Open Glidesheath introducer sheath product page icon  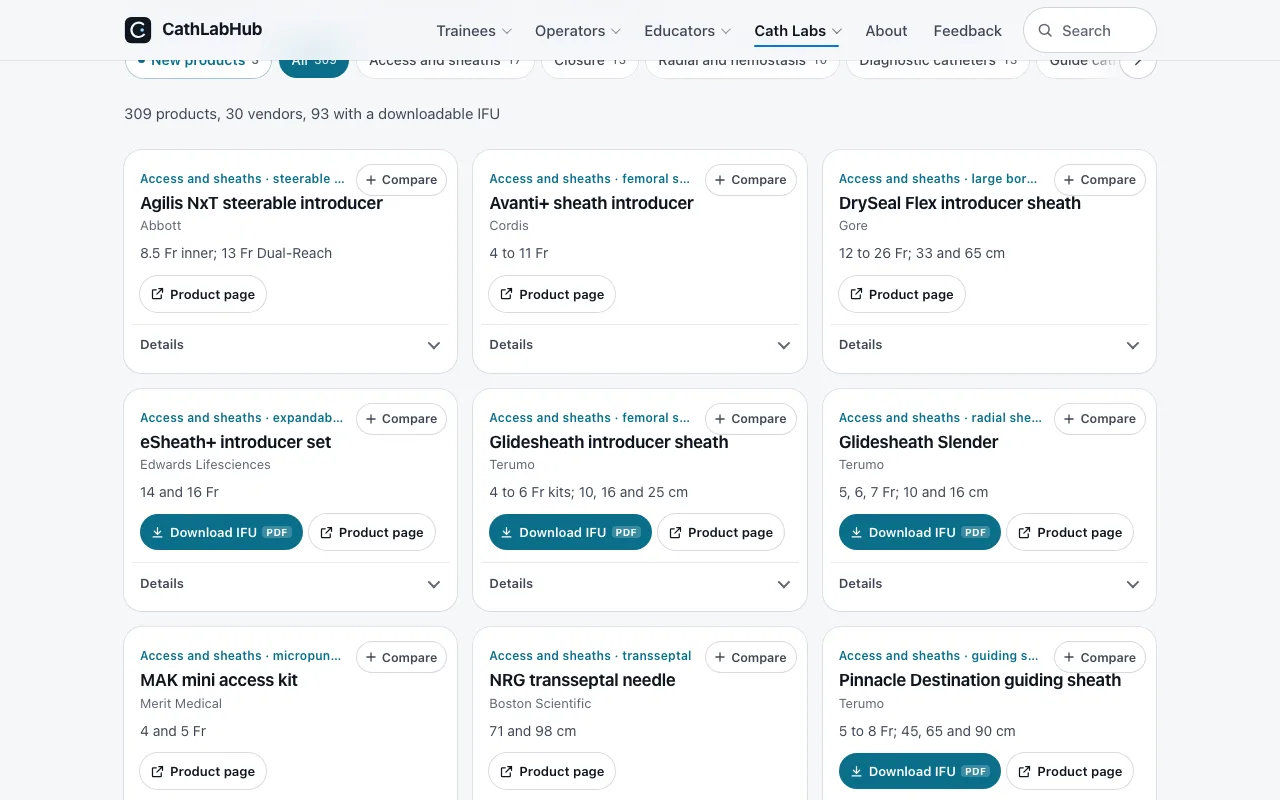675,533
